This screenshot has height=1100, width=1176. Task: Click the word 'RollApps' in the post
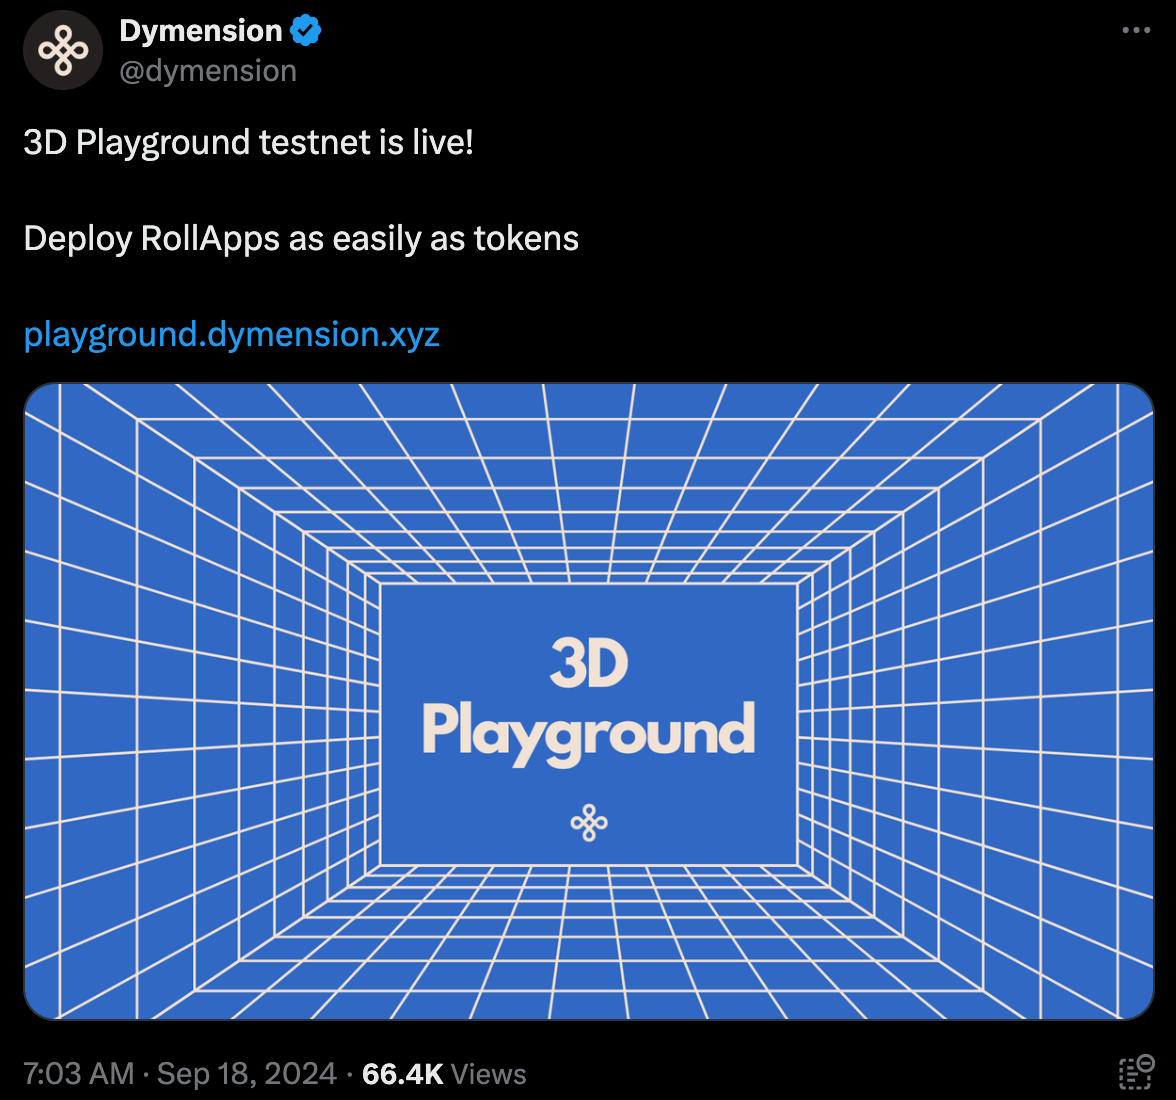point(200,238)
